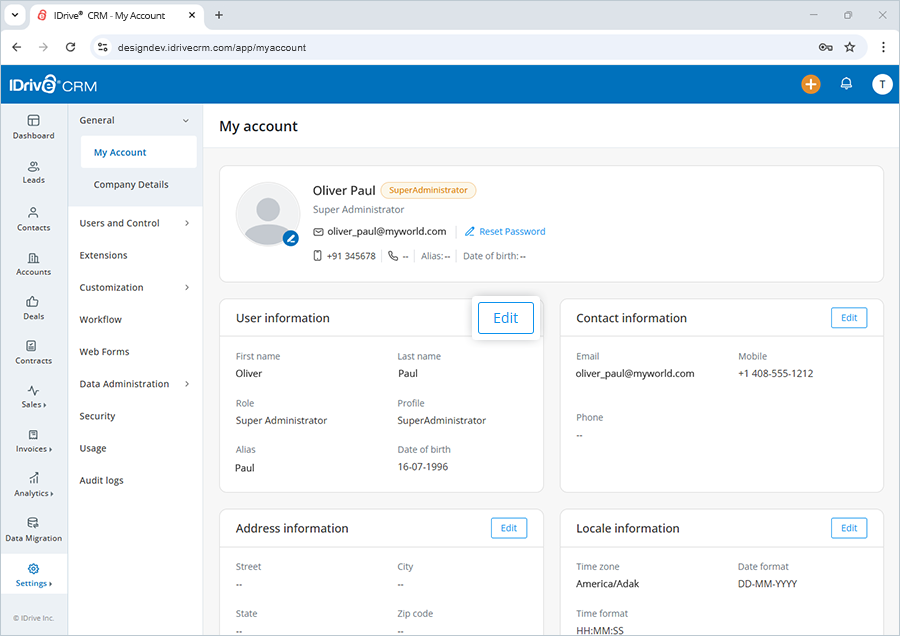Screen dimensions: 900x636
Task: Open the Accounts section
Action: (33, 264)
